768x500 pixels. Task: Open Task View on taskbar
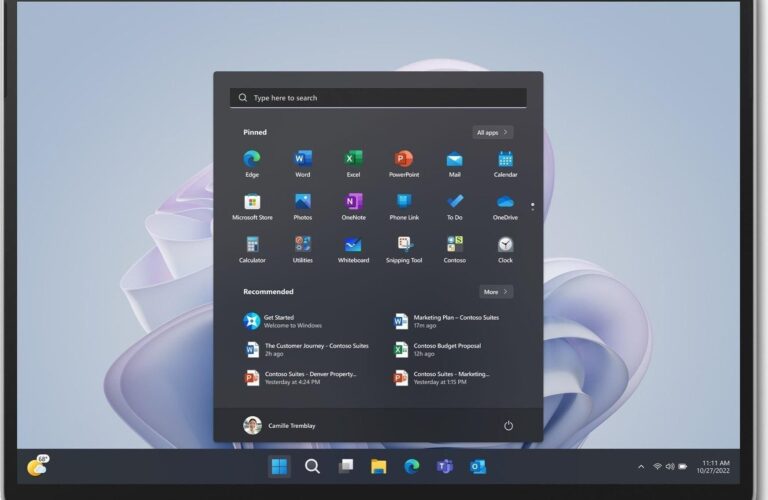pyautogui.click(x=345, y=467)
